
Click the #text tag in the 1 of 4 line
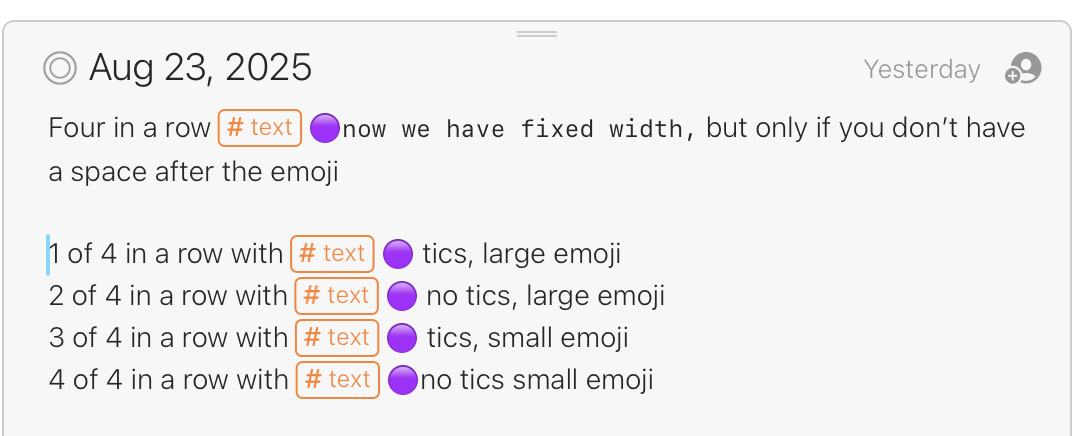332,254
